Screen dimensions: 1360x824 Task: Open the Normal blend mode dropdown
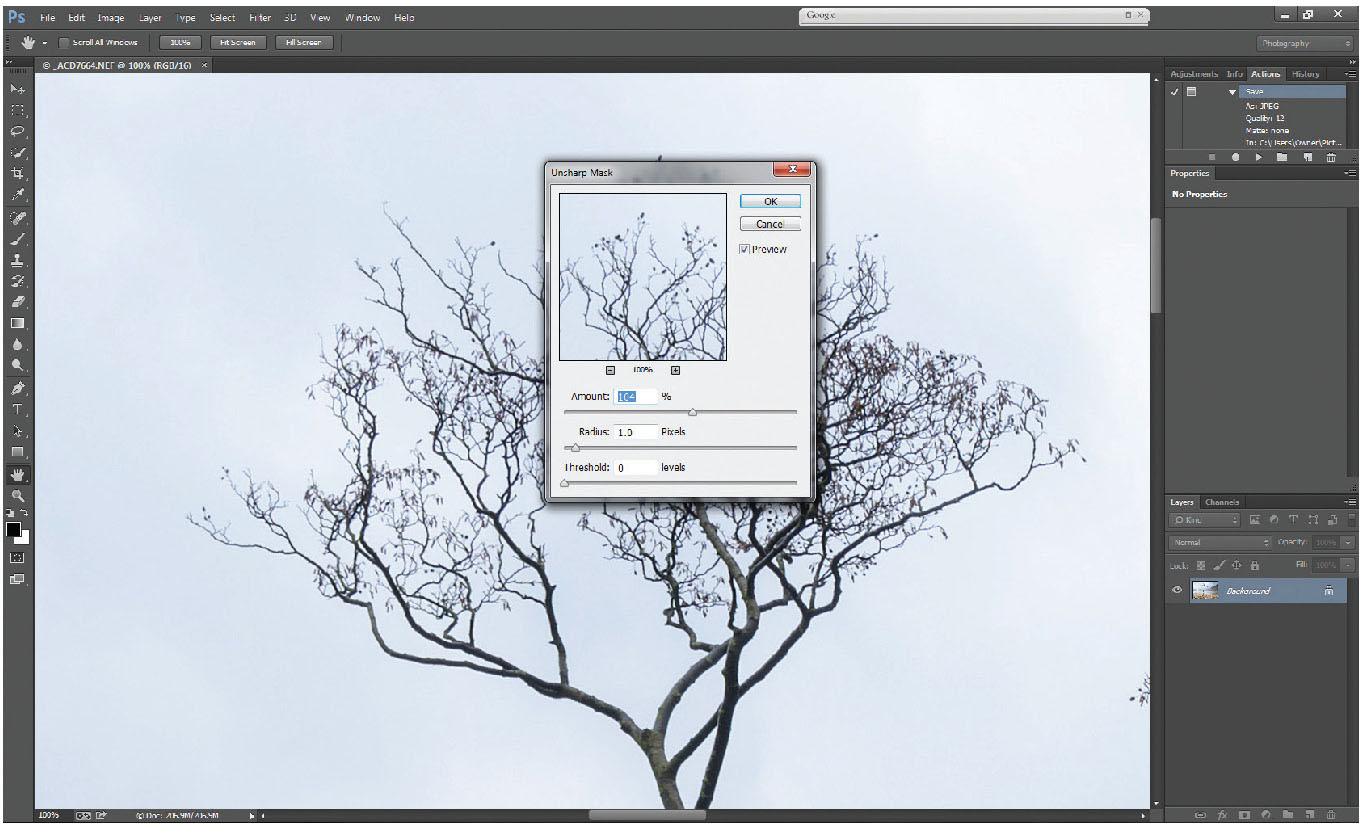click(1220, 542)
